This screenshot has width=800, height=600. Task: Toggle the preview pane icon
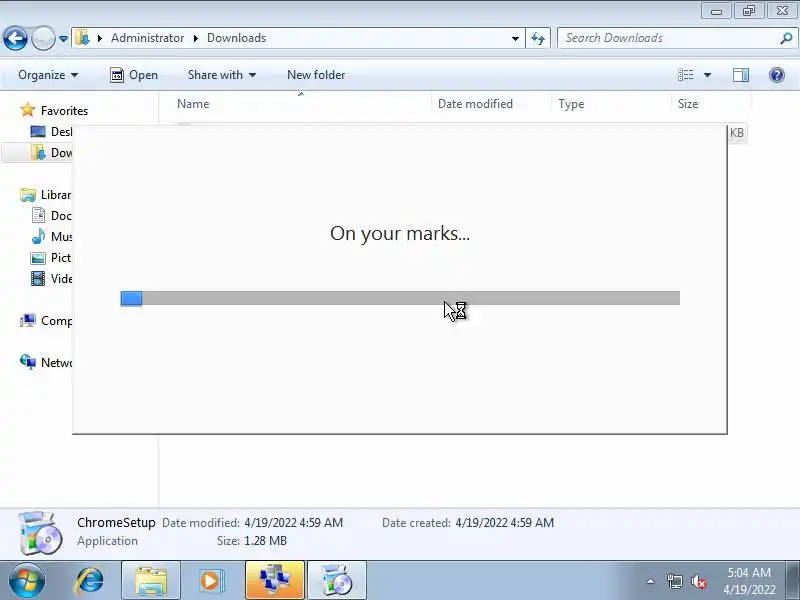[x=741, y=75]
